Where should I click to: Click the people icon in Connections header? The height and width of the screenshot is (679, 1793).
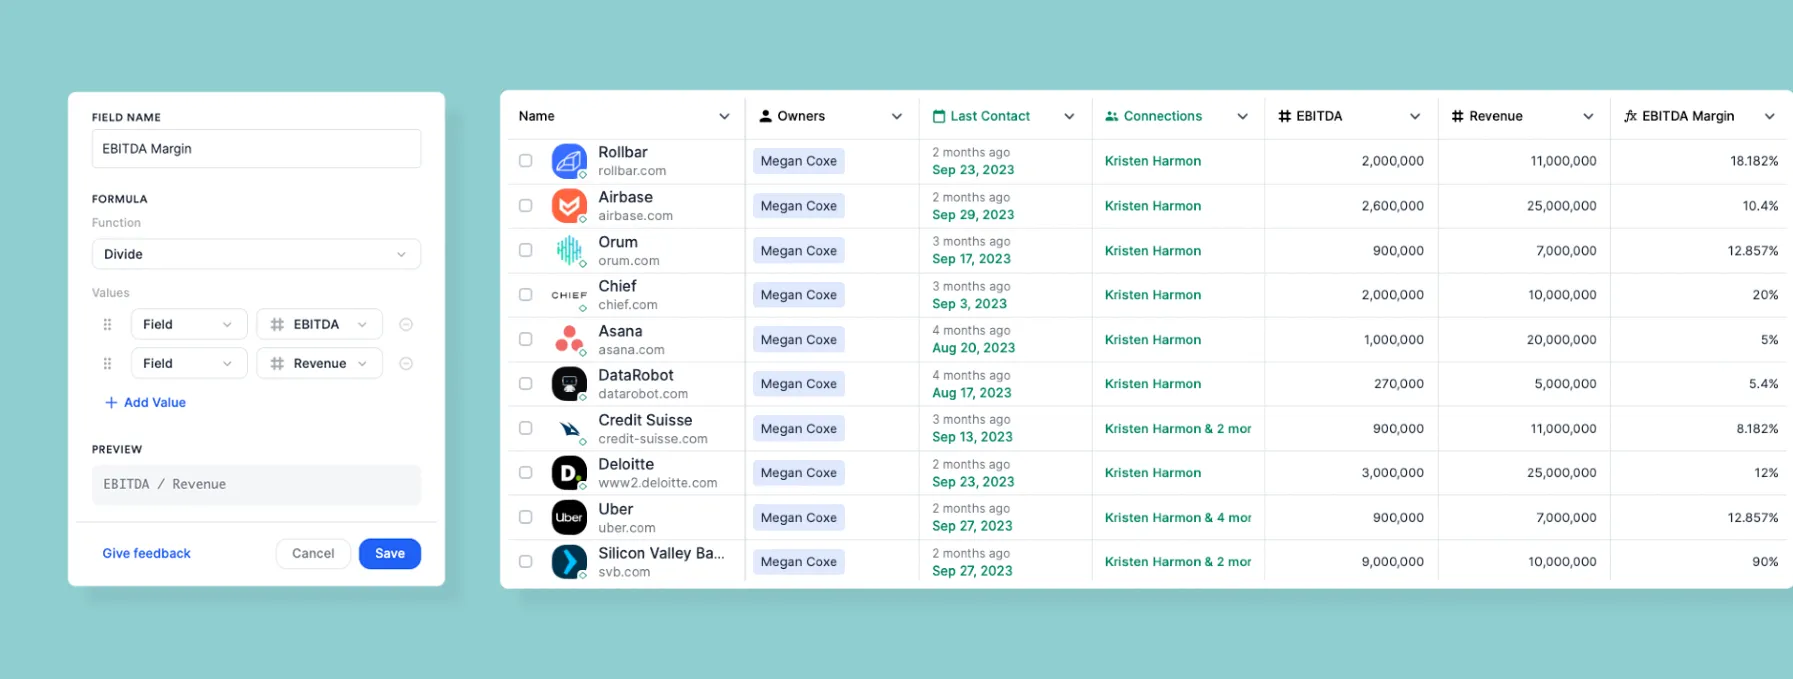tap(1112, 116)
